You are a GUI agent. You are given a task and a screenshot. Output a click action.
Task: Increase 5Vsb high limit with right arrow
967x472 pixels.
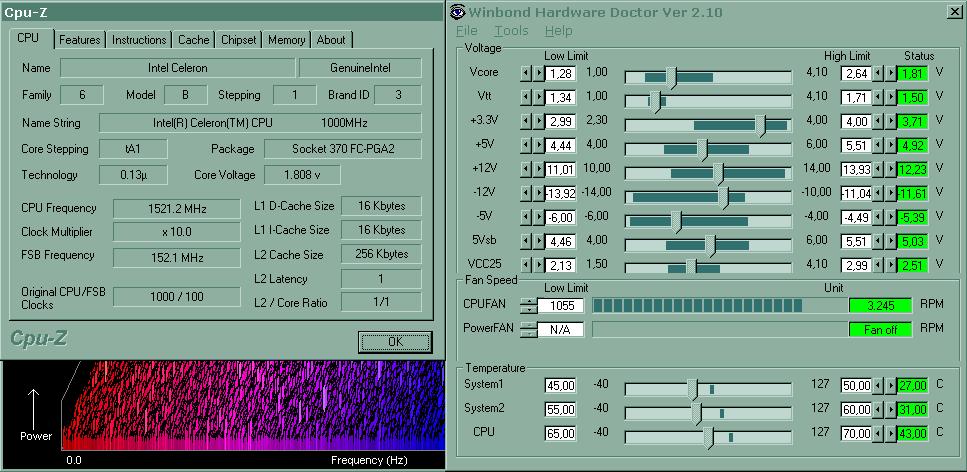click(890, 242)
